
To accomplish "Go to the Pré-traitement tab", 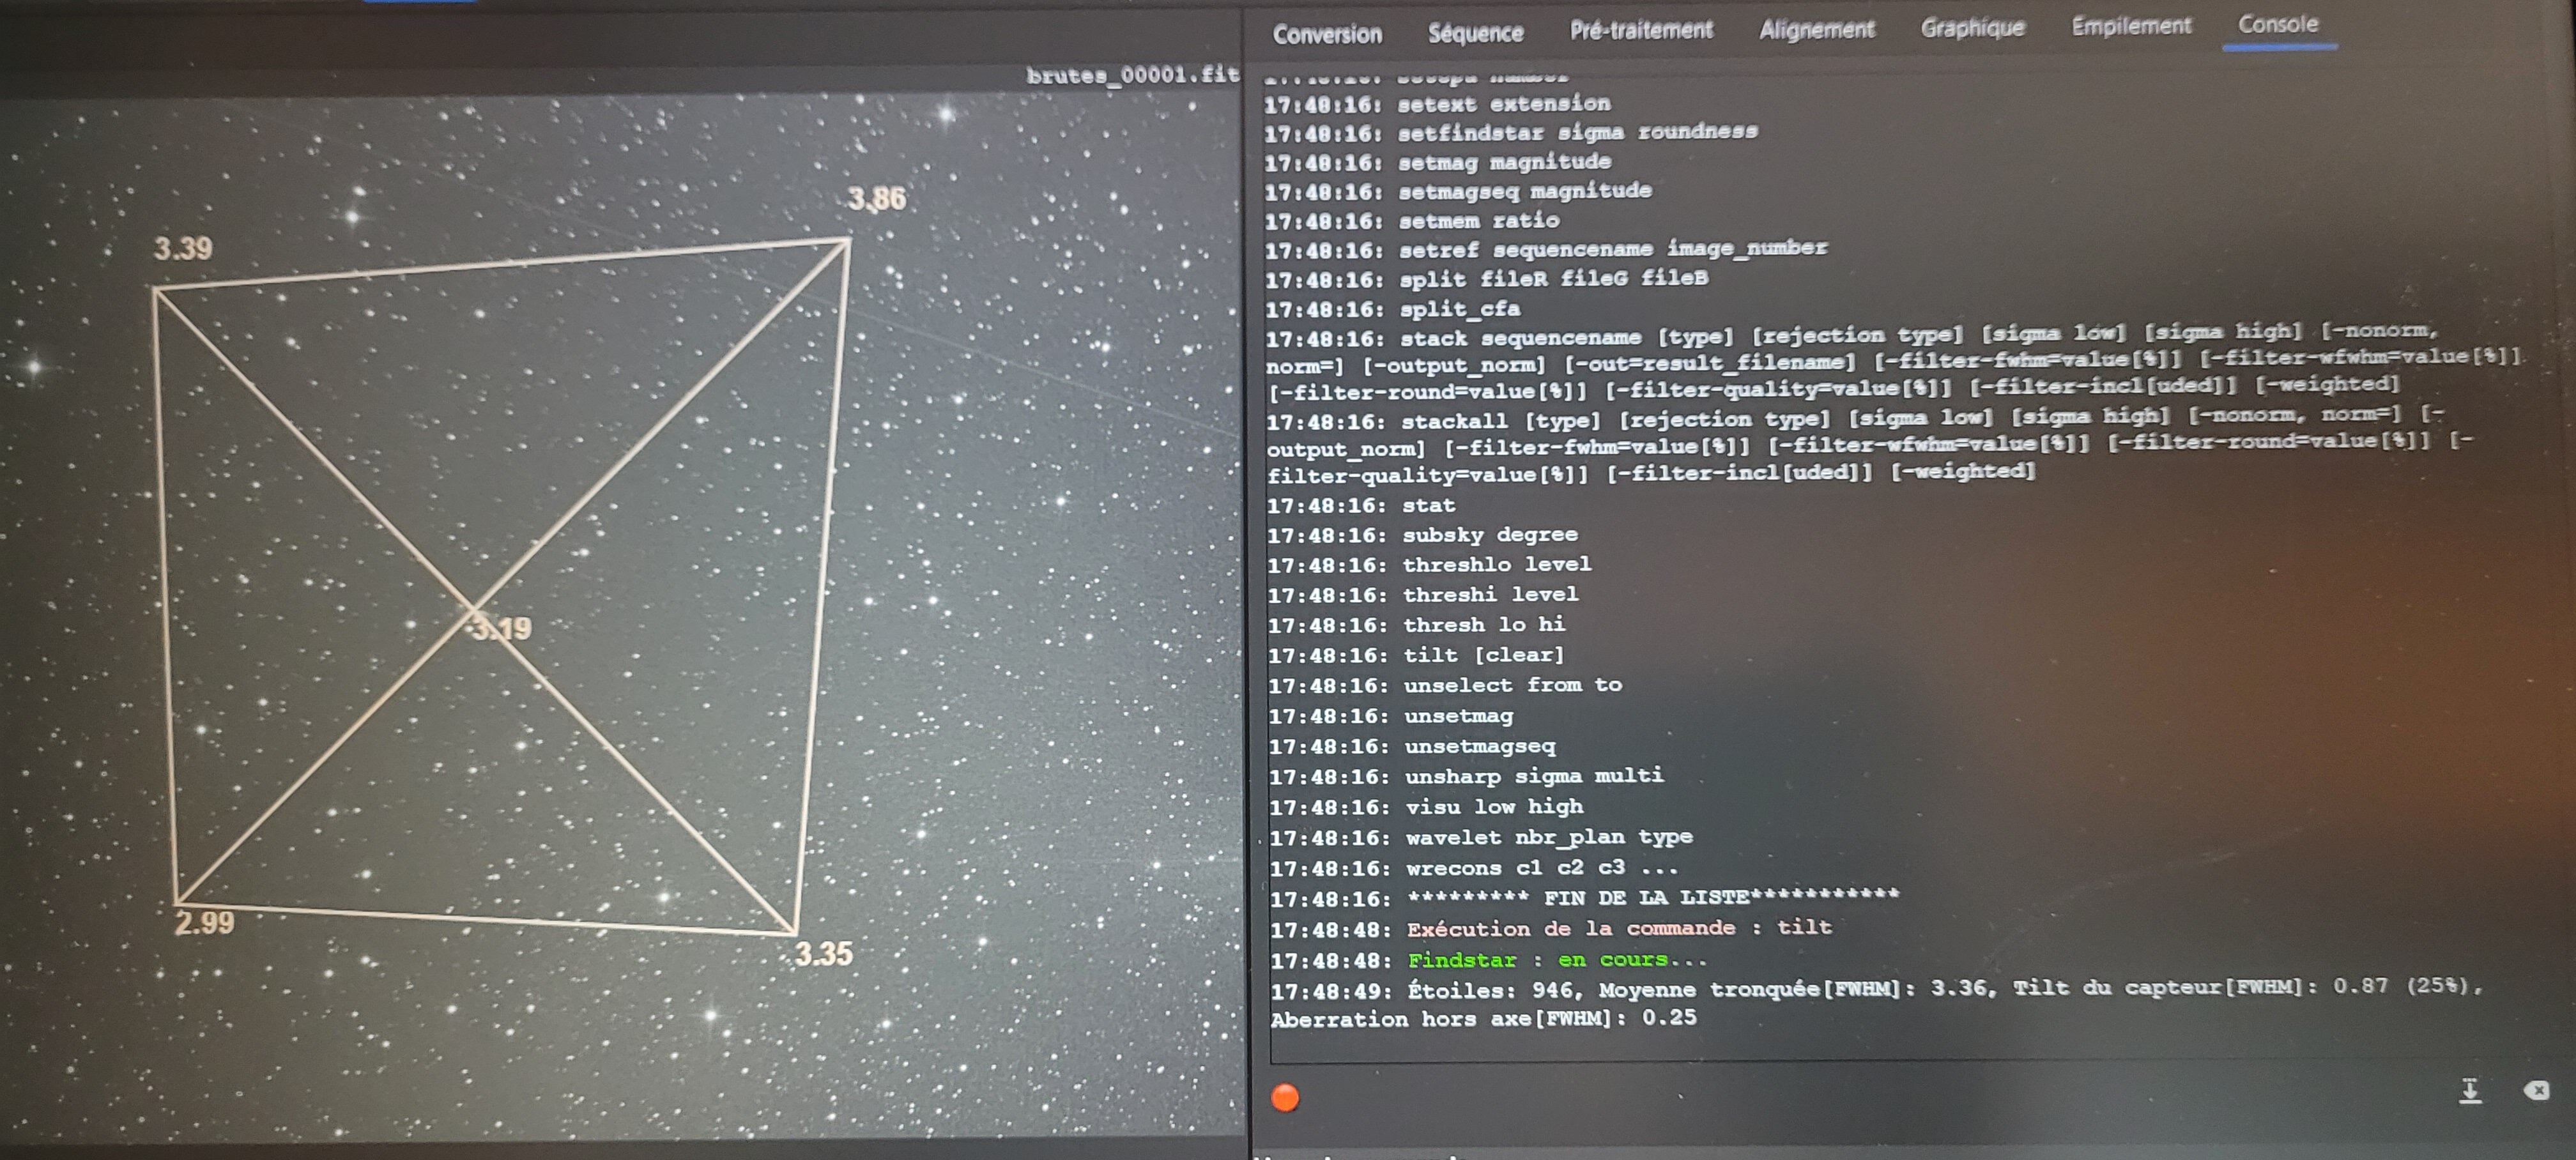I will pos(1641,31).
